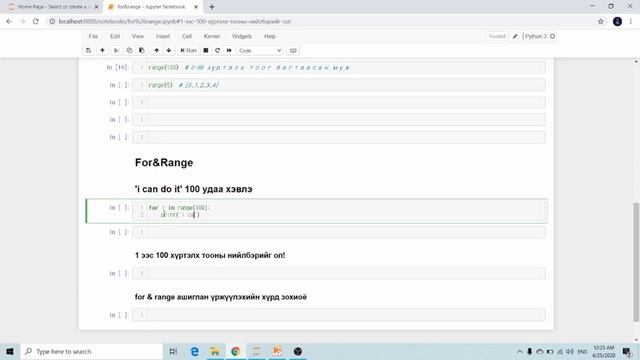The image size is (640, 360).
Task: Open the notification center icon
Action: pos(627,351)
